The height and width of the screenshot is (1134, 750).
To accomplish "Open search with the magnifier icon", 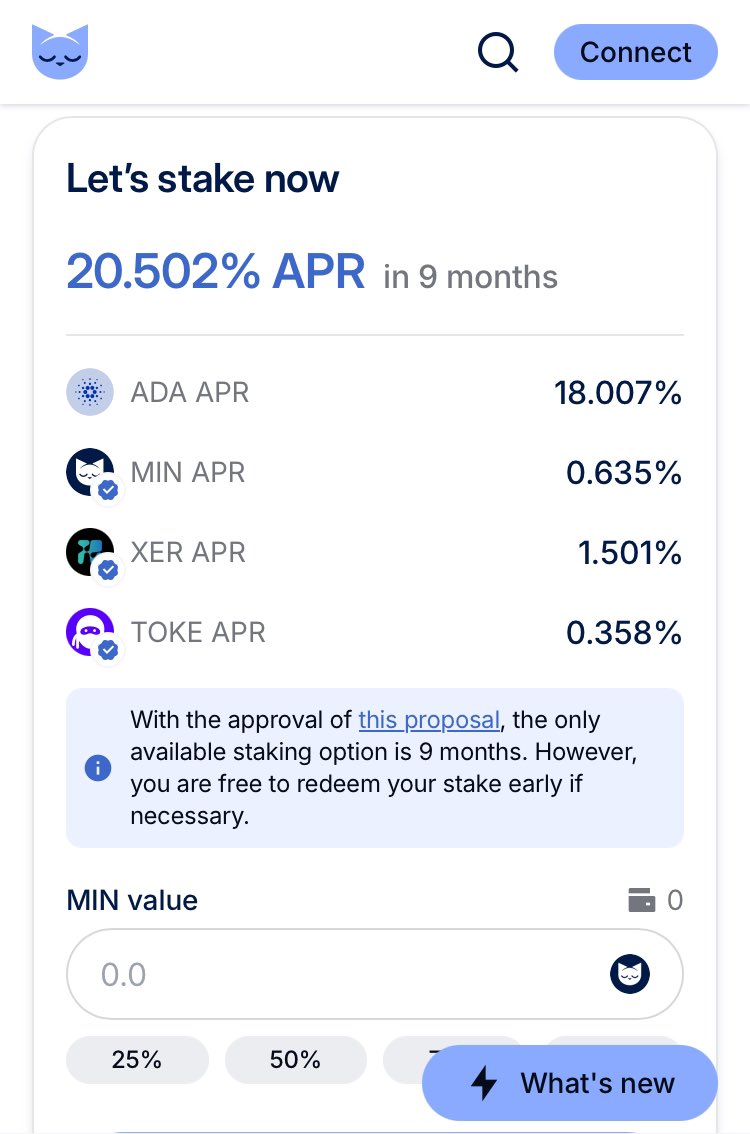I will 497,51.
